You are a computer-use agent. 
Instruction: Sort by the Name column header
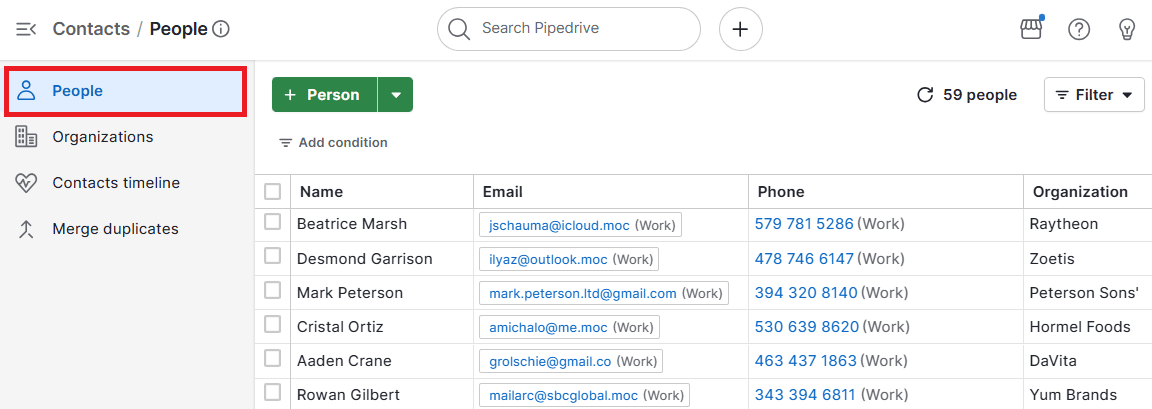point(383,192)
